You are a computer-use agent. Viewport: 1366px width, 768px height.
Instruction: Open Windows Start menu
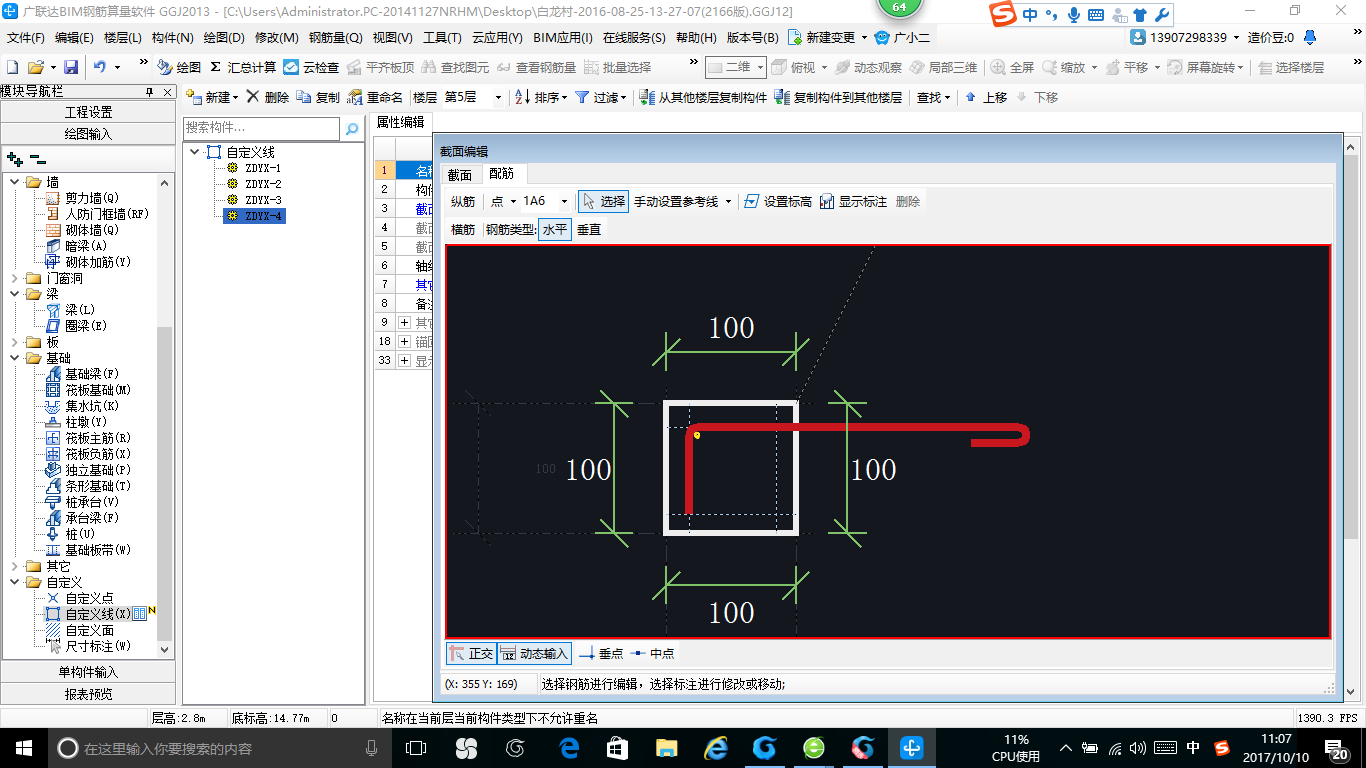tap(24, 748)
